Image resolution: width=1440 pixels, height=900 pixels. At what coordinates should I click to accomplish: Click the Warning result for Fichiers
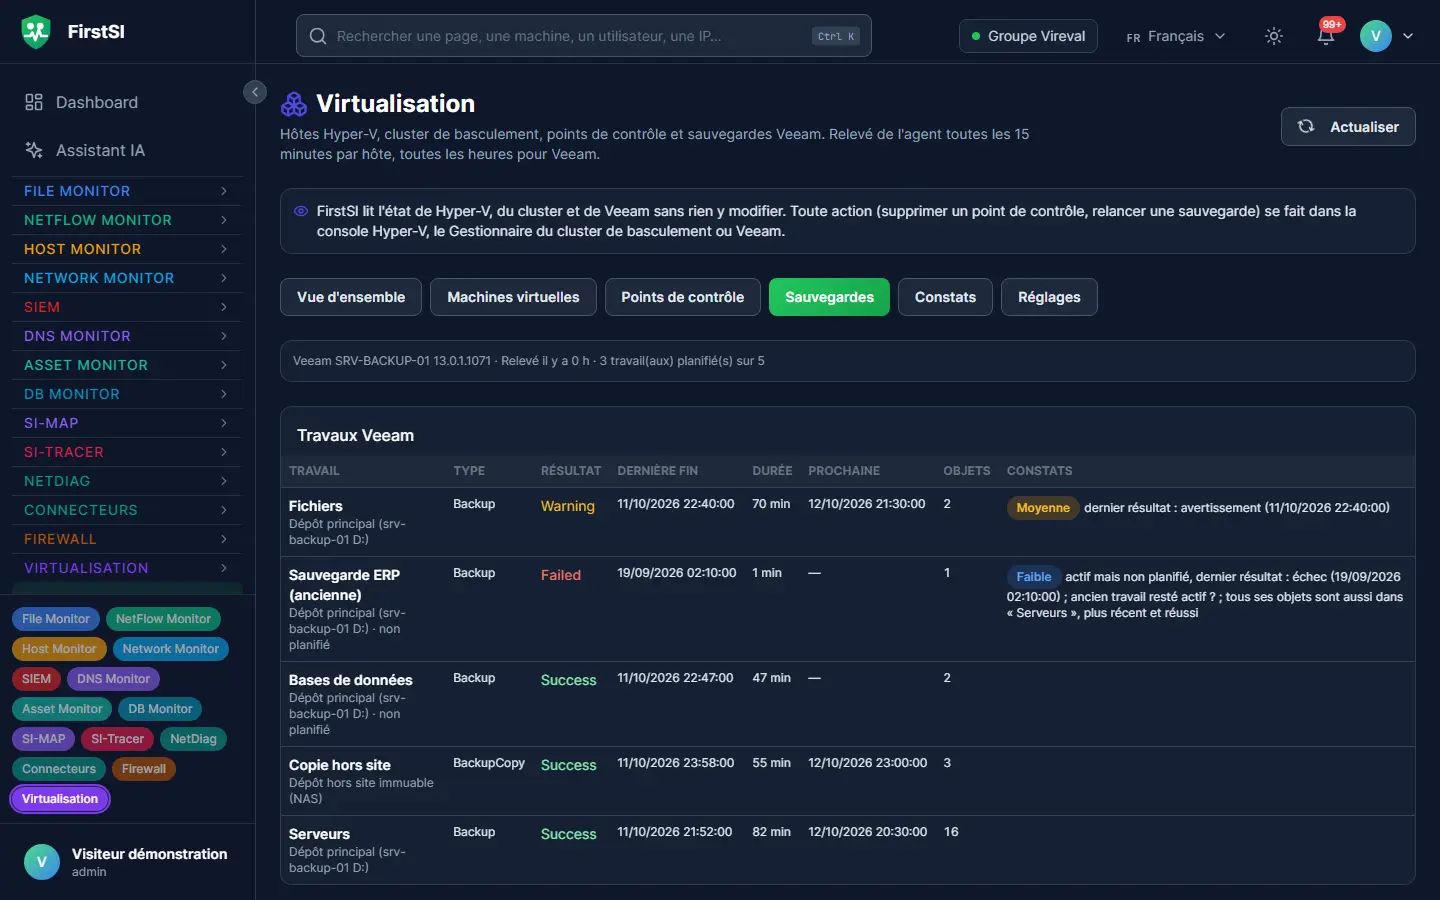pyautogui.click(x=568, y=506)
